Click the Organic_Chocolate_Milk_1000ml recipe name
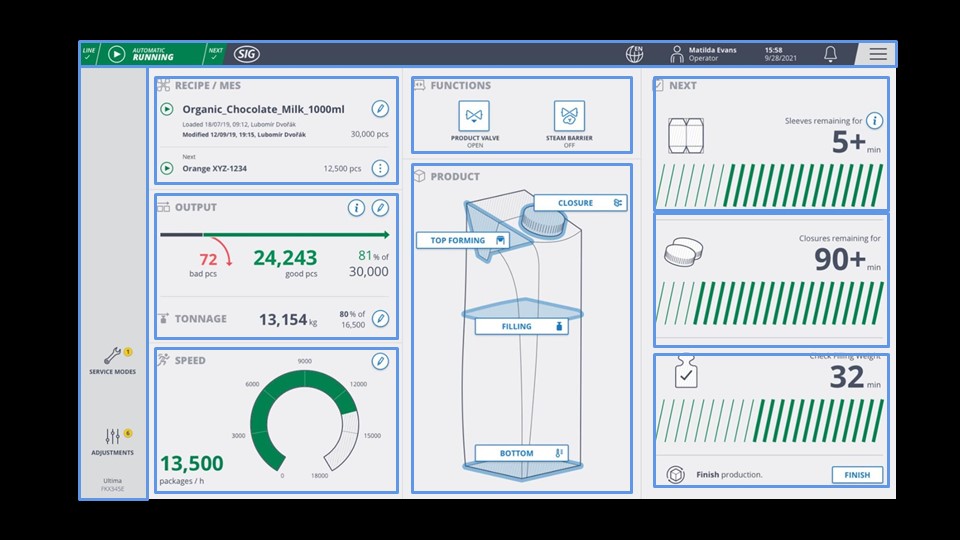The width and height of the screenshot is (960, 540). click(x=263, y=109)
